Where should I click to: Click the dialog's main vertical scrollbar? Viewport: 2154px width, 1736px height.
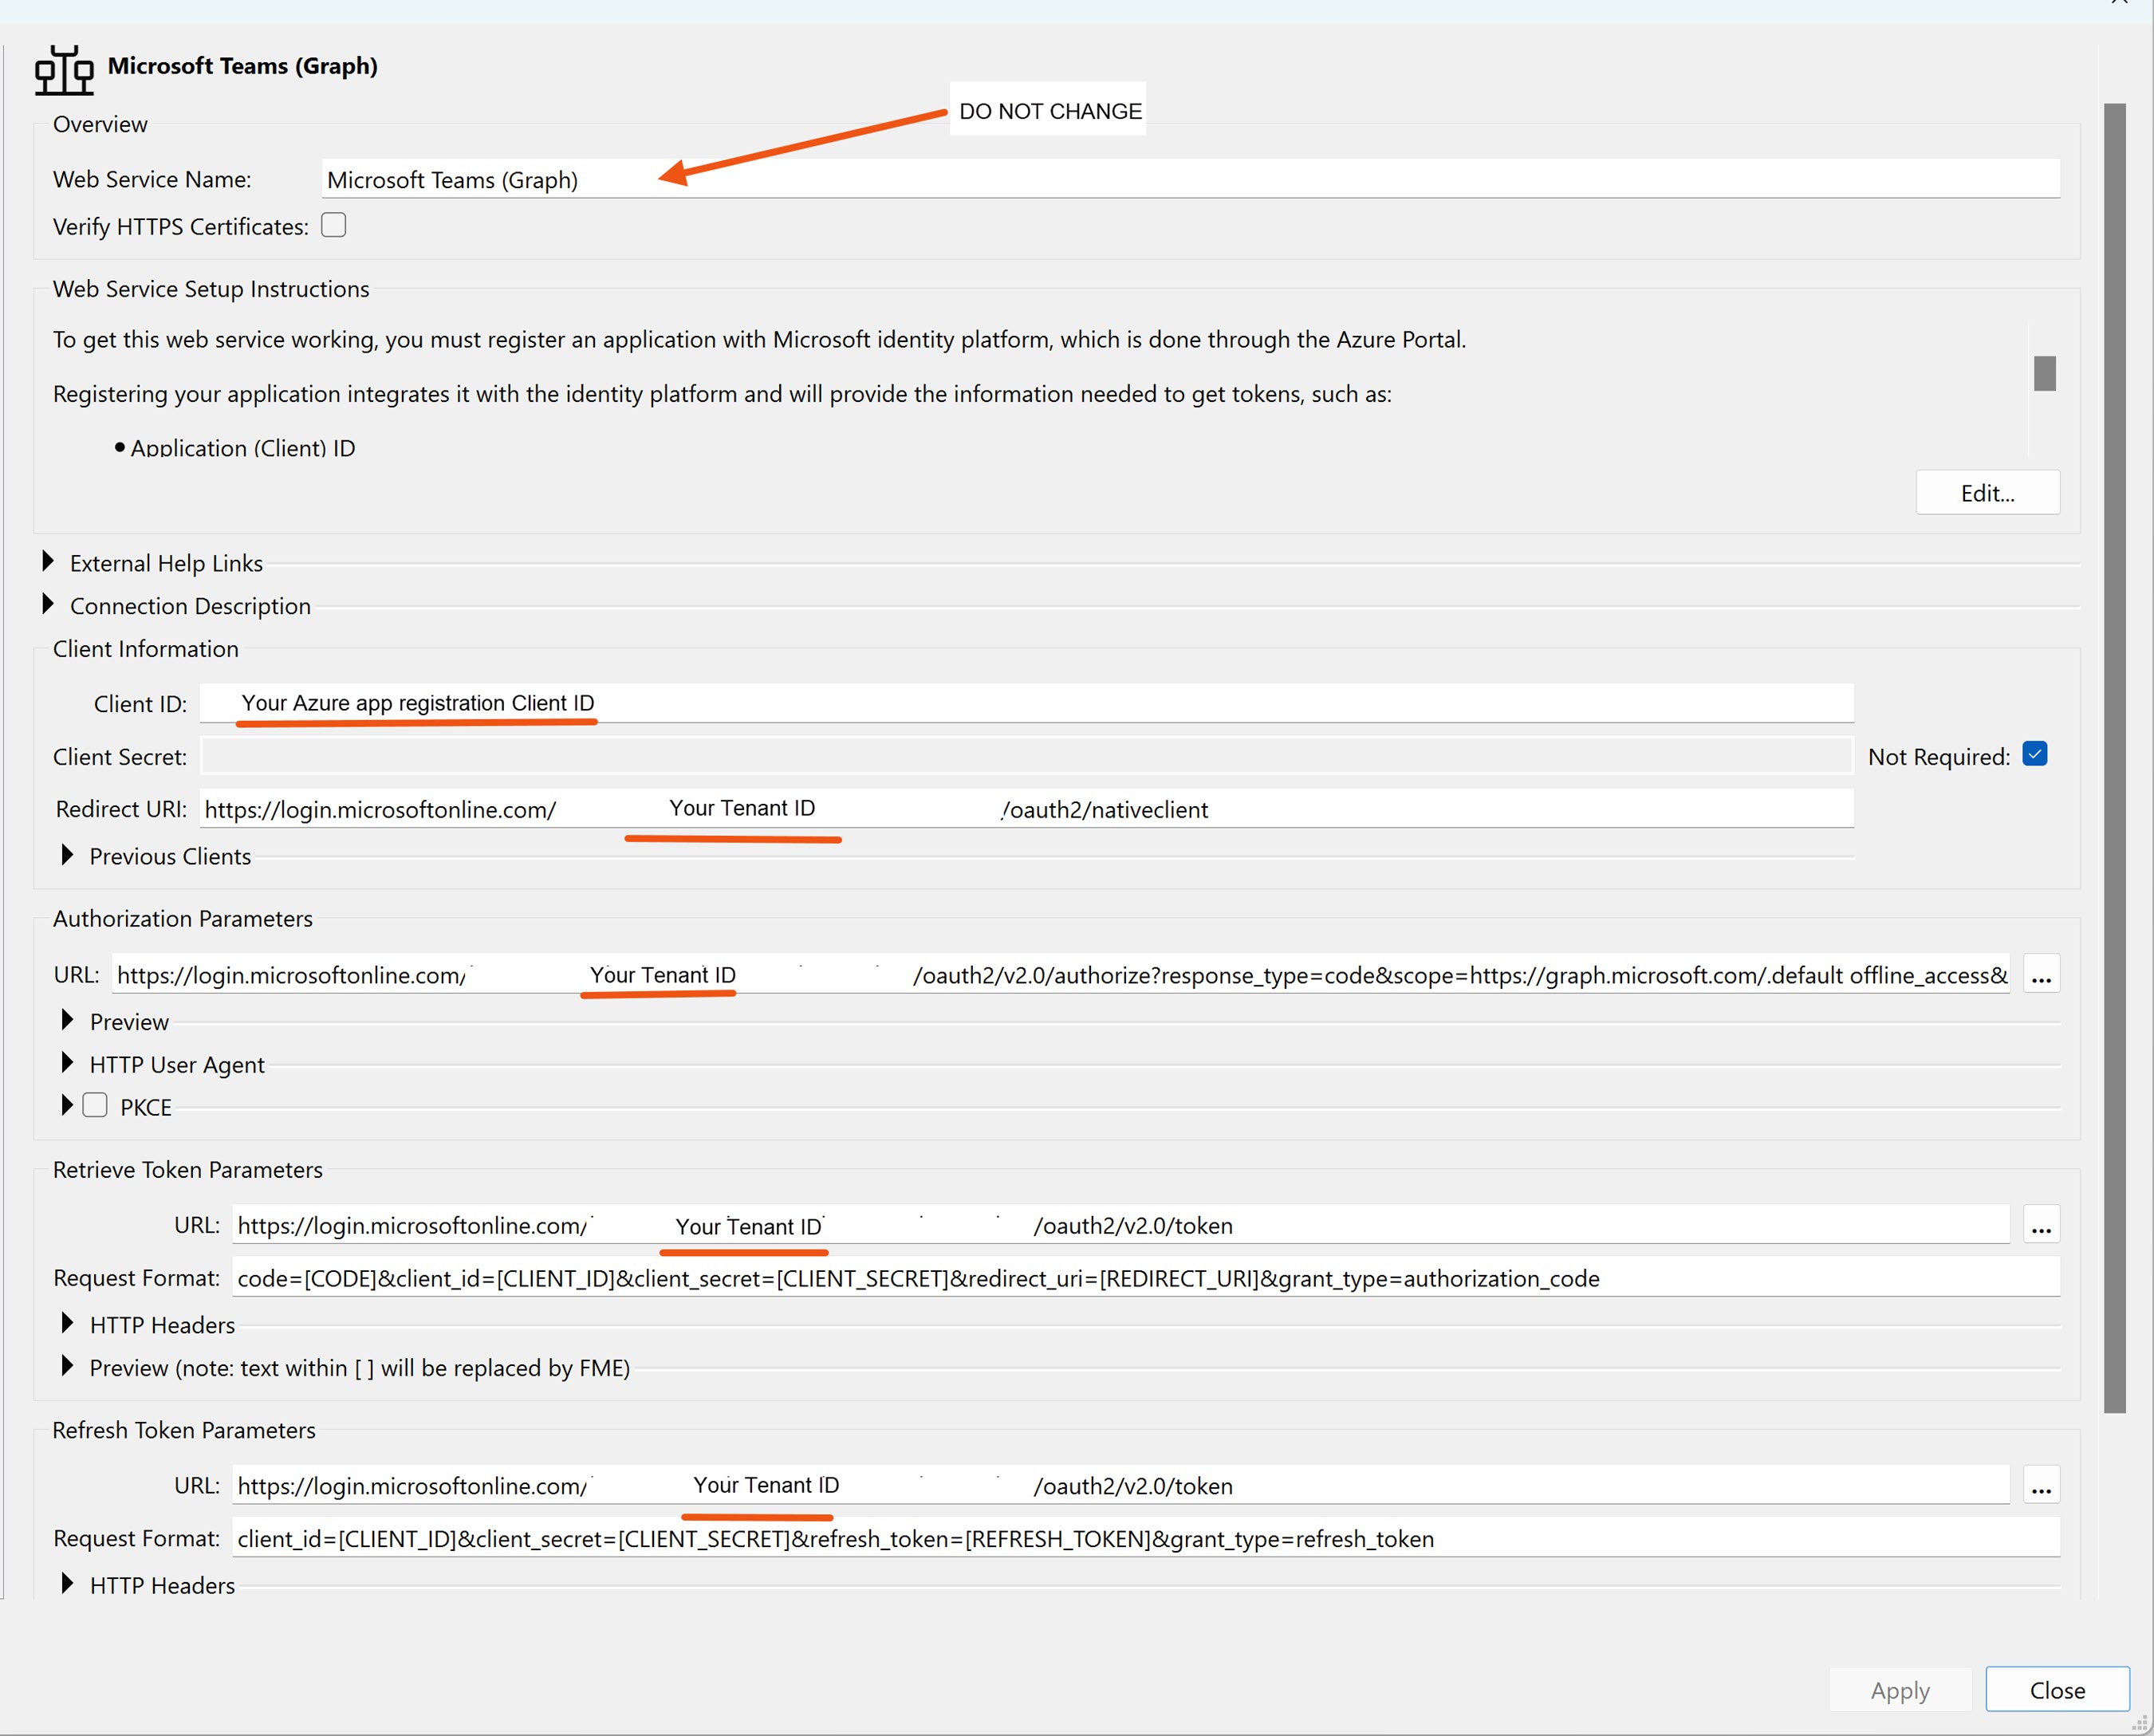point(2115,757)
